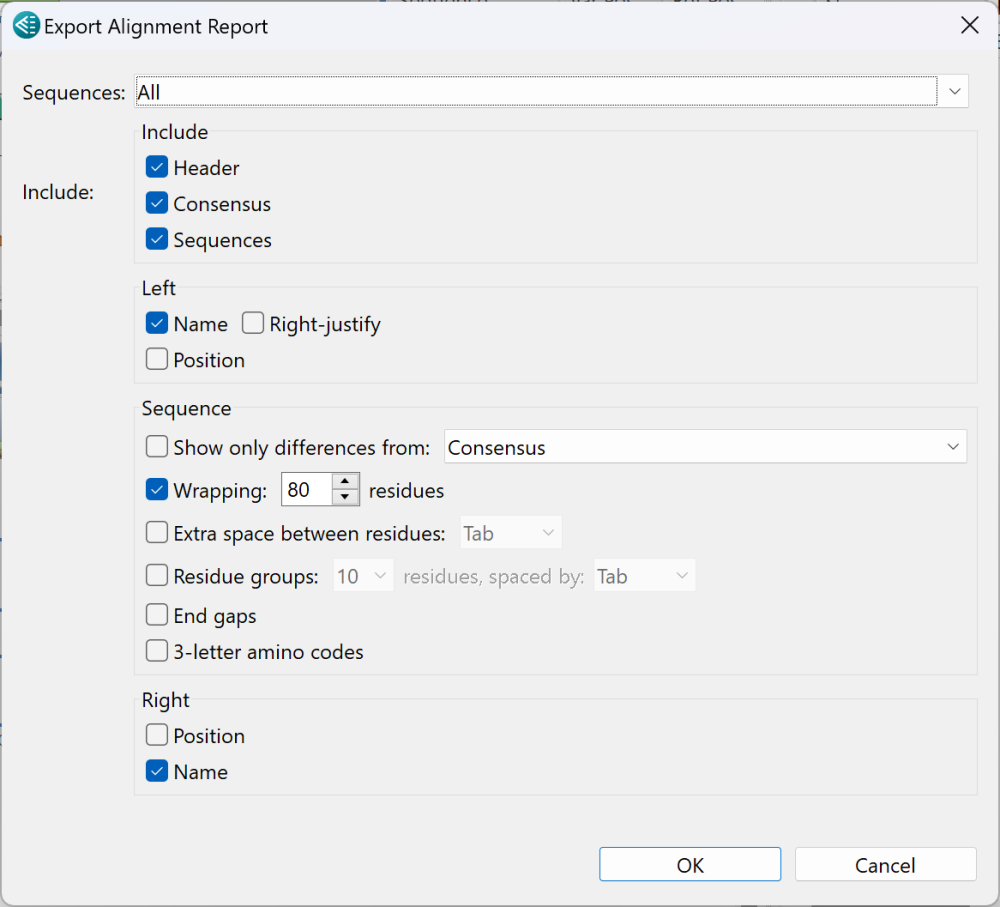Click the OK button
This screenshot has height=907, width=1000.
pyautogui.click(x=689, y=864)
